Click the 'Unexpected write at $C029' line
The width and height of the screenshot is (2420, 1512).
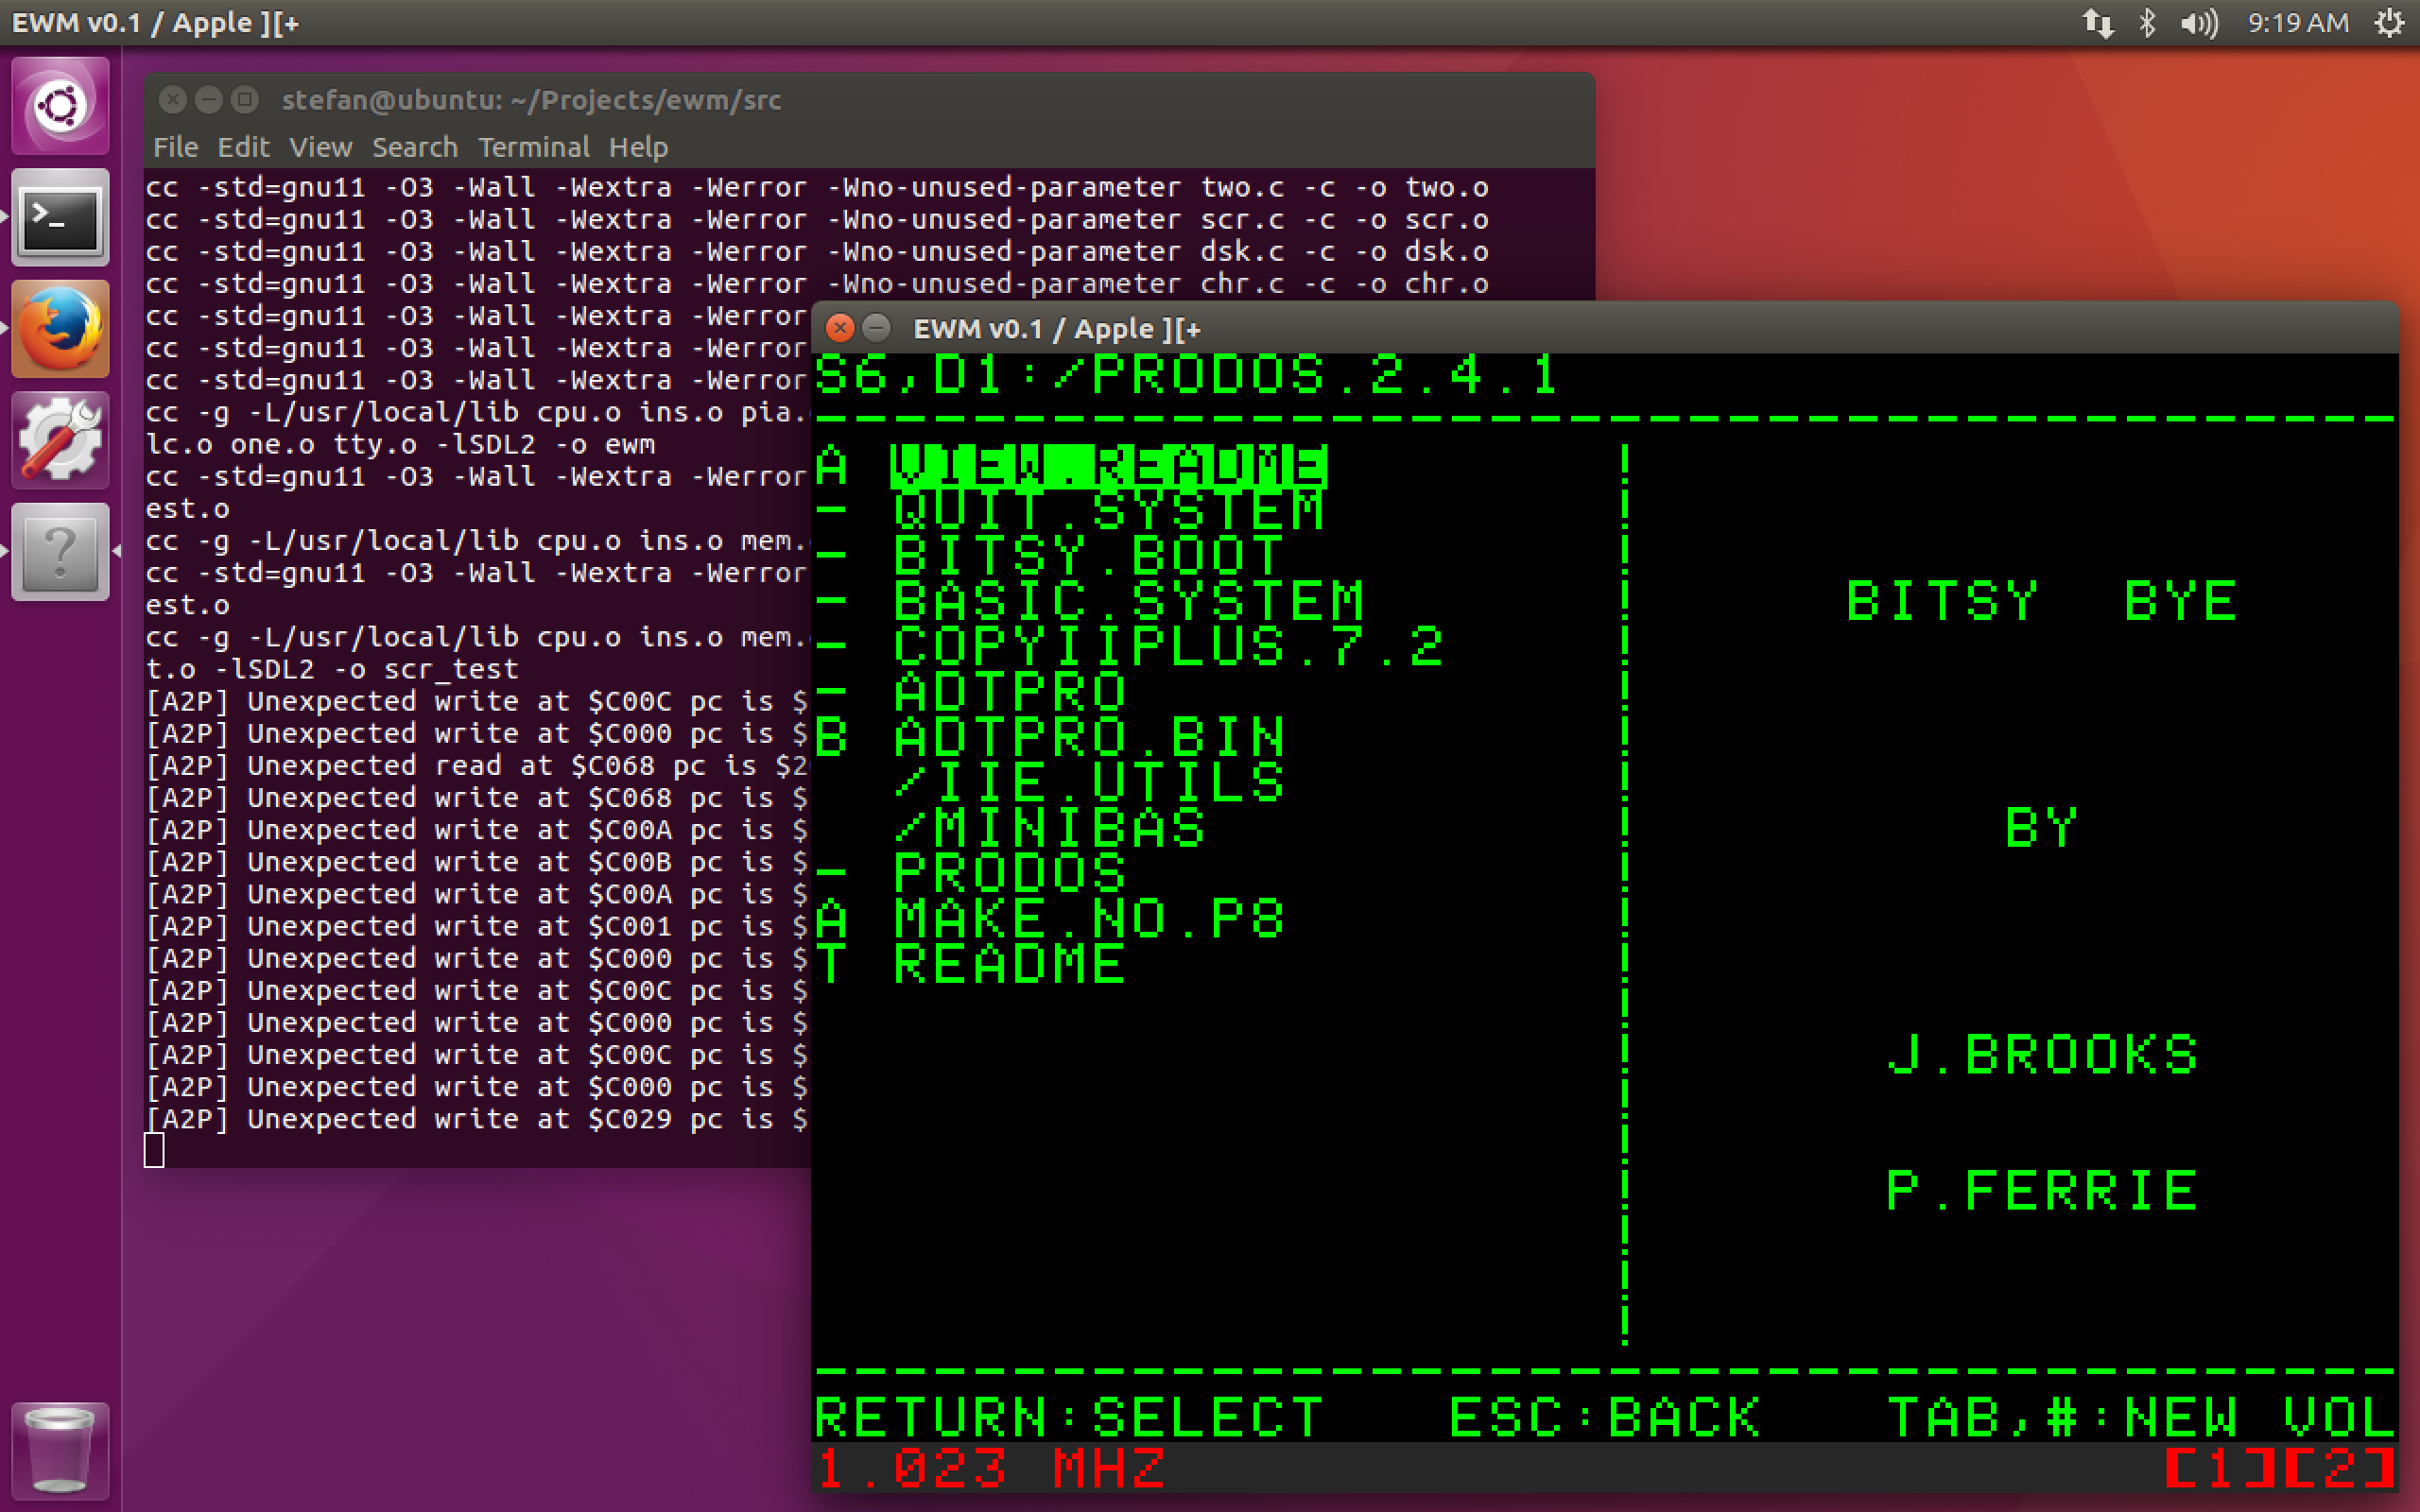pos(477,1118)
